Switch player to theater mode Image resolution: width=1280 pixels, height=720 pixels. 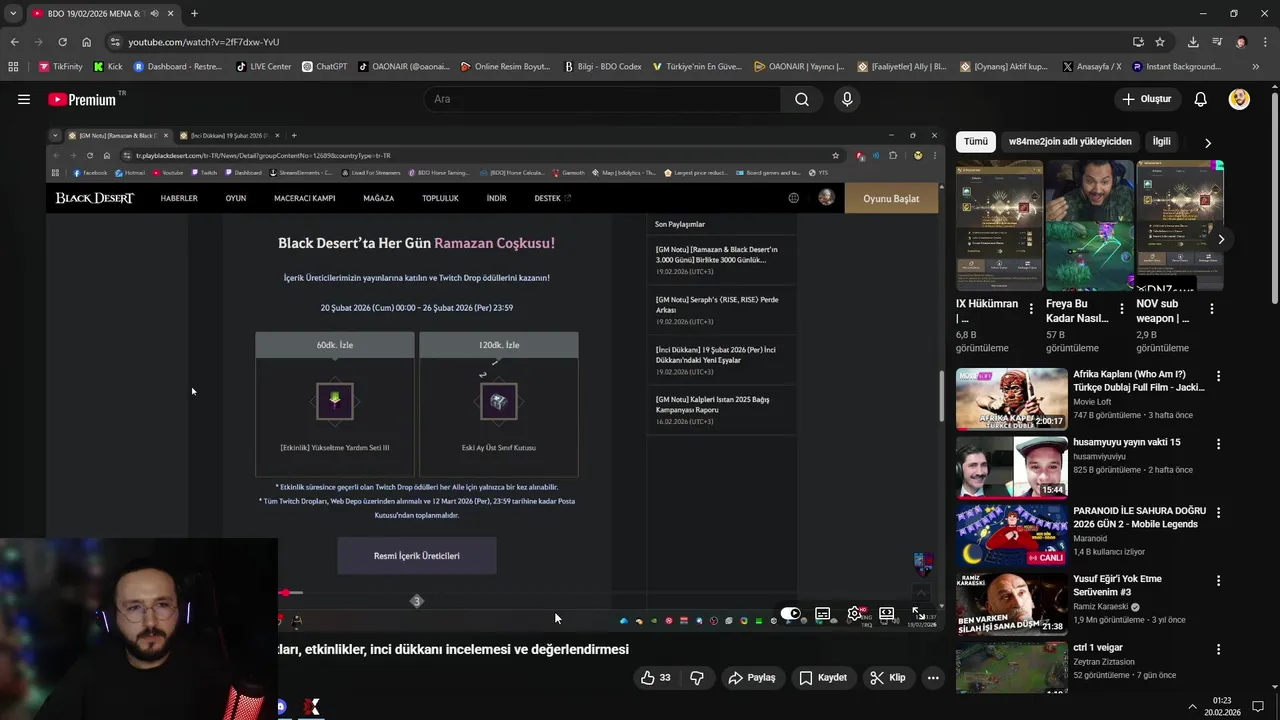pyautogui.click(x=886, y=614)
